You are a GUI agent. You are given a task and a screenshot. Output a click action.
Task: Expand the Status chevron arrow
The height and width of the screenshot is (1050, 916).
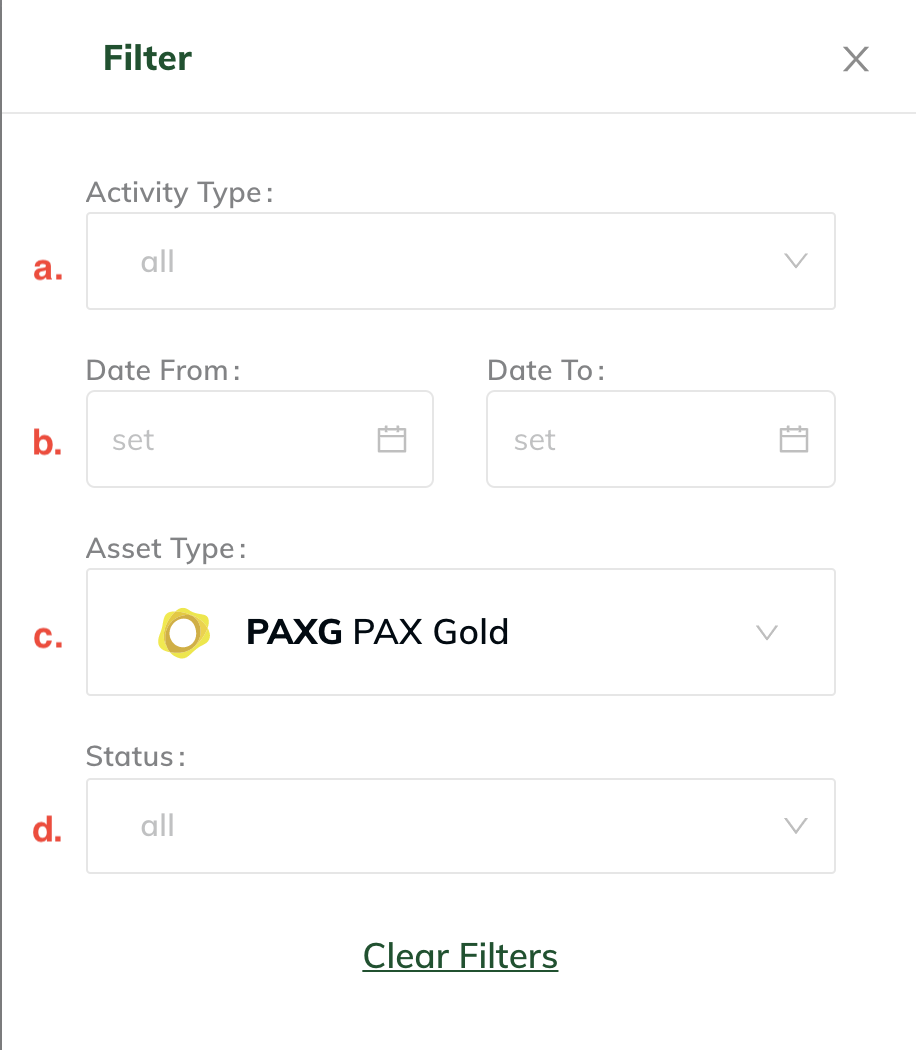coord(796,825)
